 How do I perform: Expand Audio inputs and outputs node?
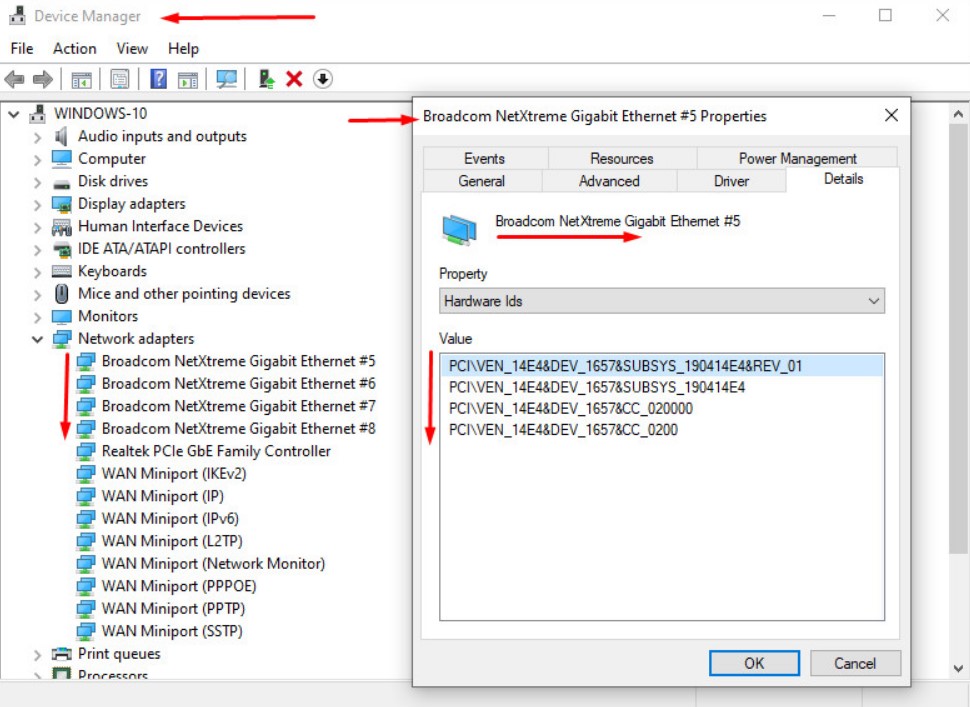38,137
